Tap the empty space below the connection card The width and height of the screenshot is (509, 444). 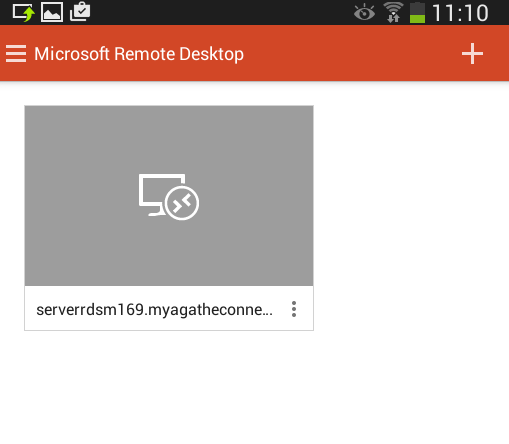[x=254, y=388]
